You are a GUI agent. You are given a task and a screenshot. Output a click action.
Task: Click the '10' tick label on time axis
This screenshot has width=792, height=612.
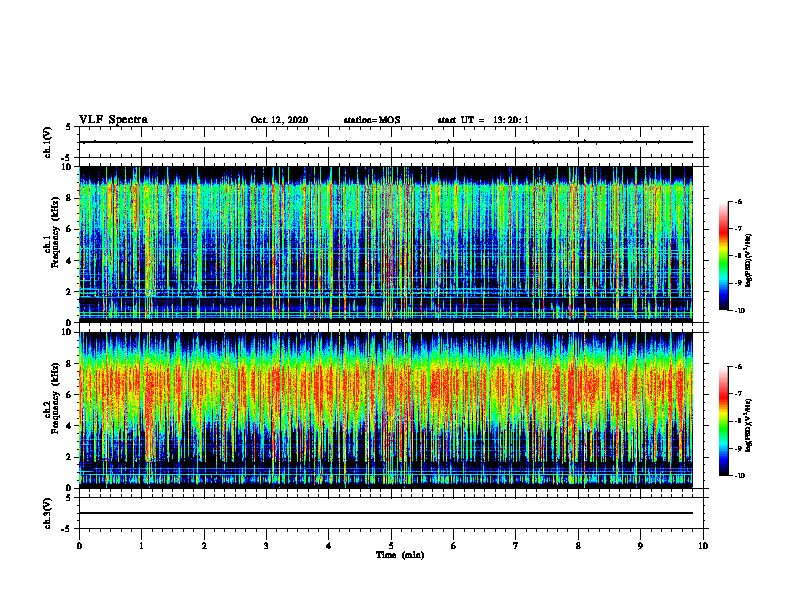tap(703, 545)
